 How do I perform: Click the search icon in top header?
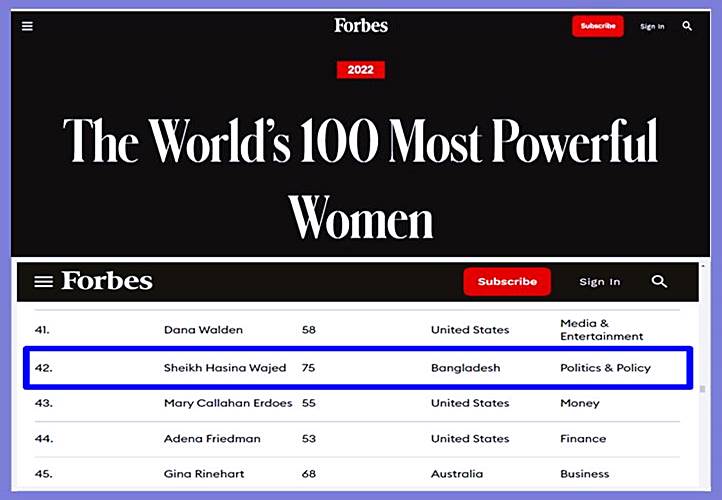(x=687, y=26)
